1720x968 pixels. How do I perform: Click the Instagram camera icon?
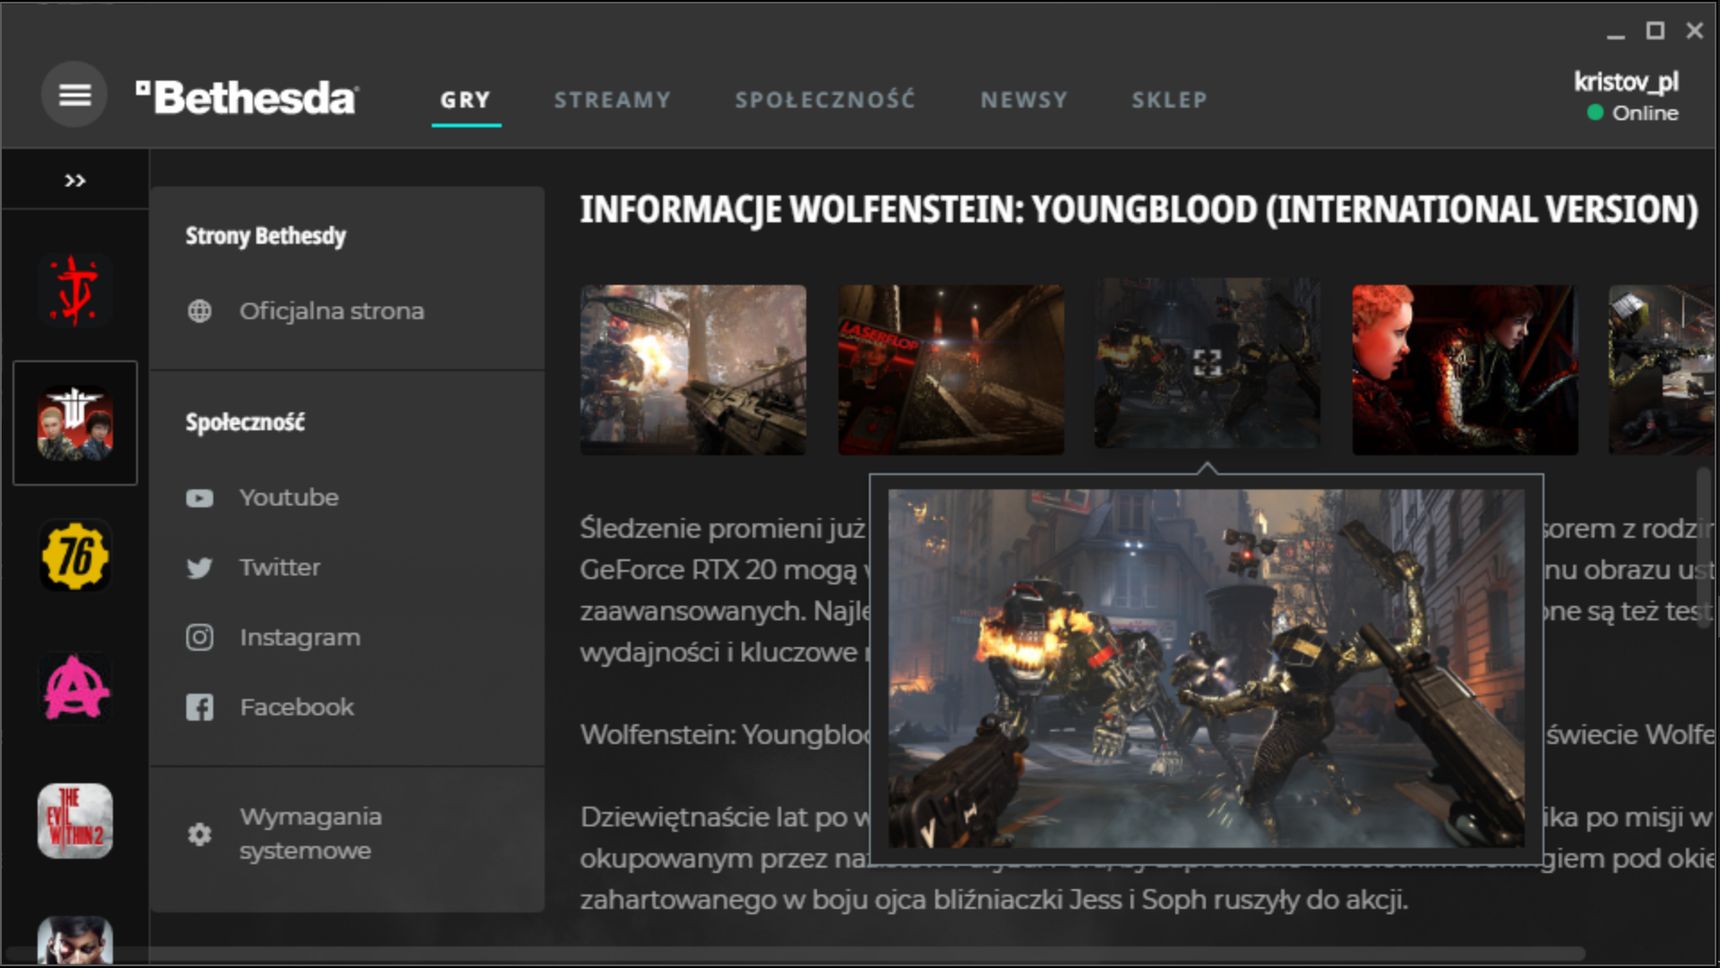200,637
